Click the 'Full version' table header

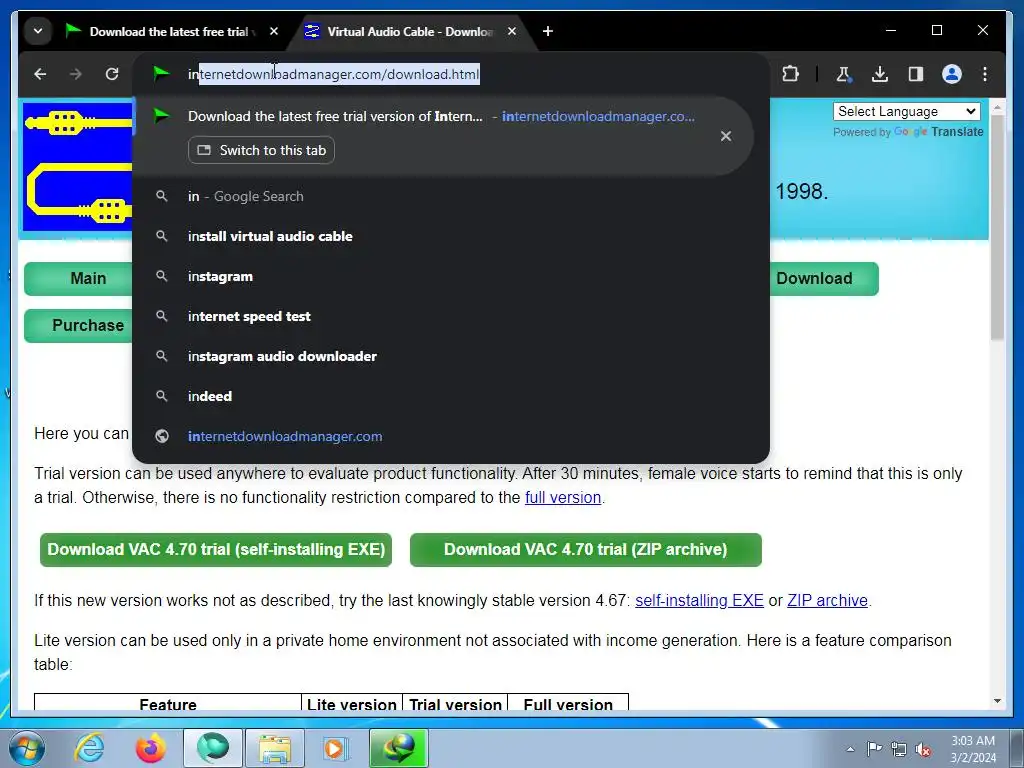[568, 703]
